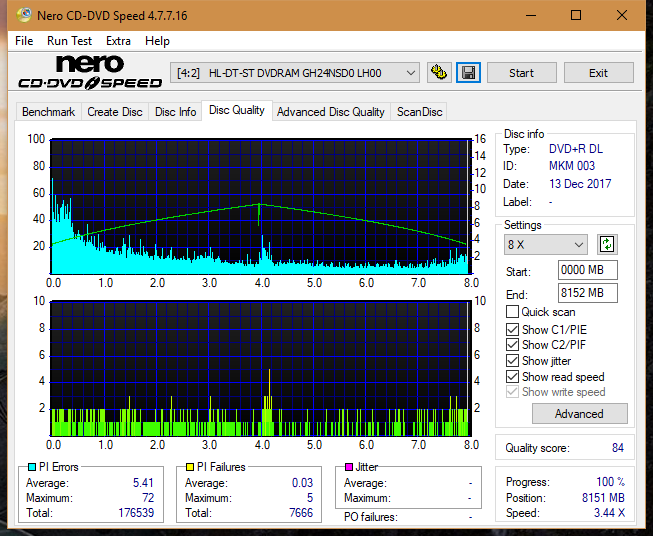Screen dimensions: 653x536
Task: Toggle Show C1/PIE checkbox
Action: point(512,329)
